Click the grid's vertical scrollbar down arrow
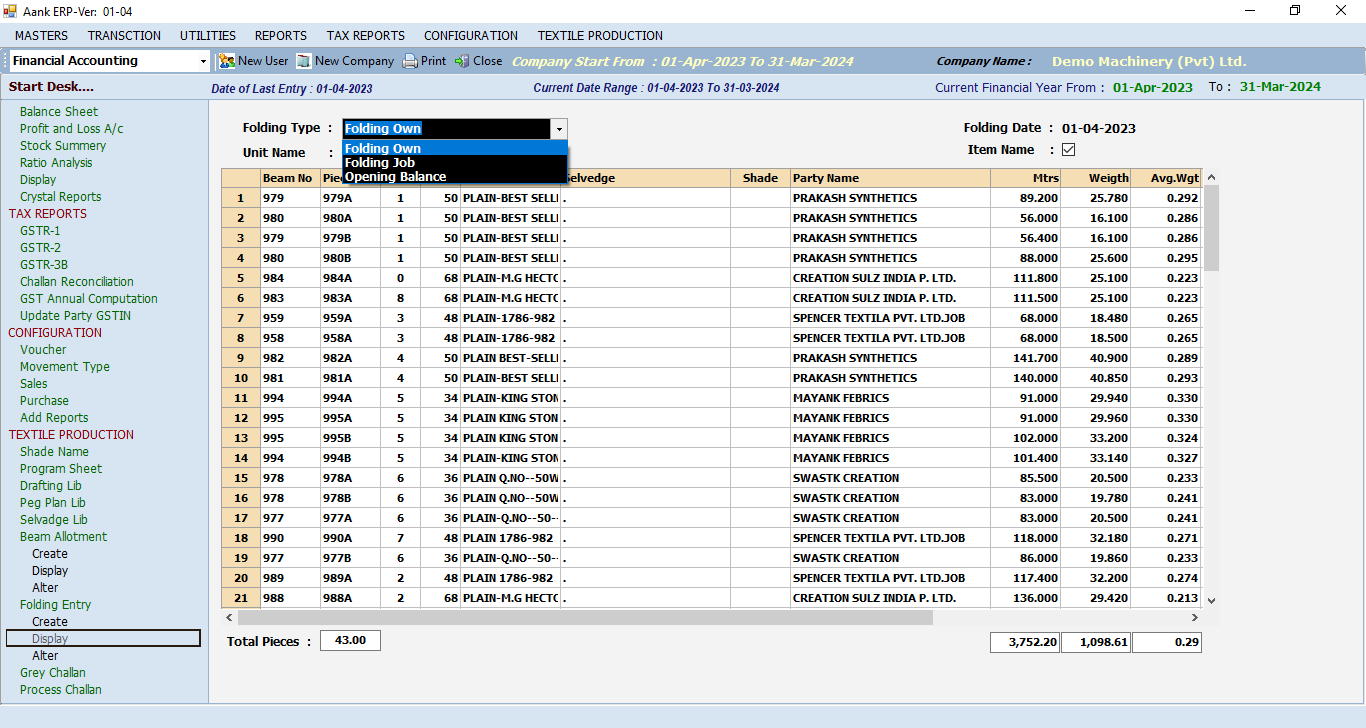 pyautogui.click(x=1211, y=600)
